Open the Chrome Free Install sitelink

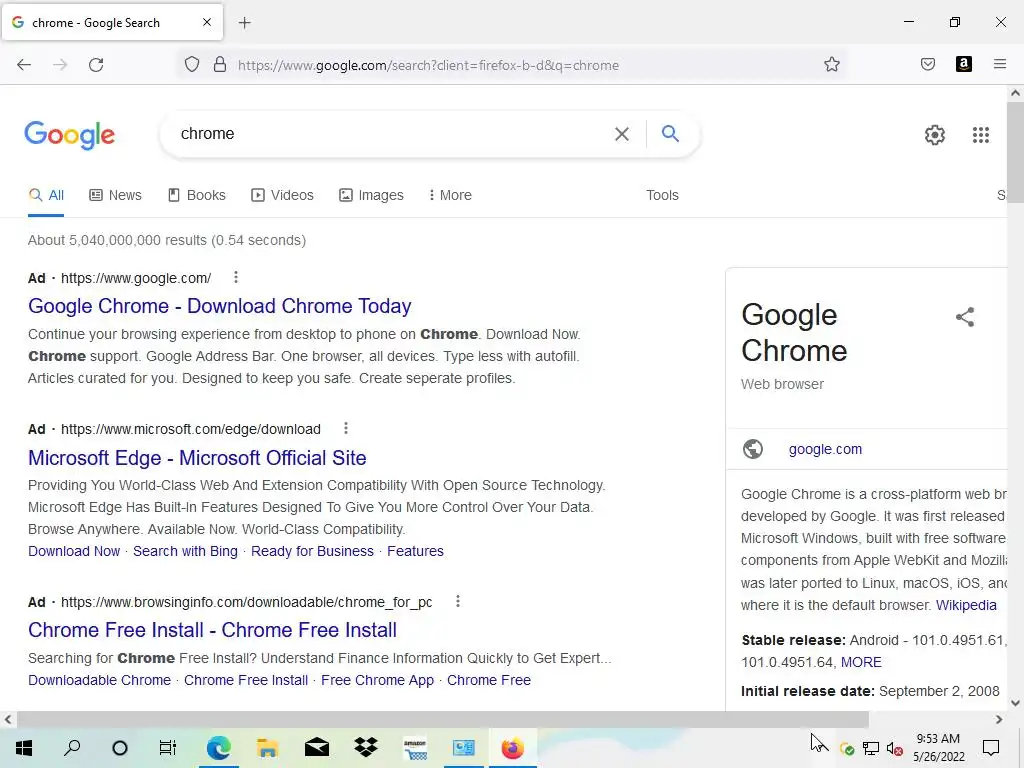246,680
